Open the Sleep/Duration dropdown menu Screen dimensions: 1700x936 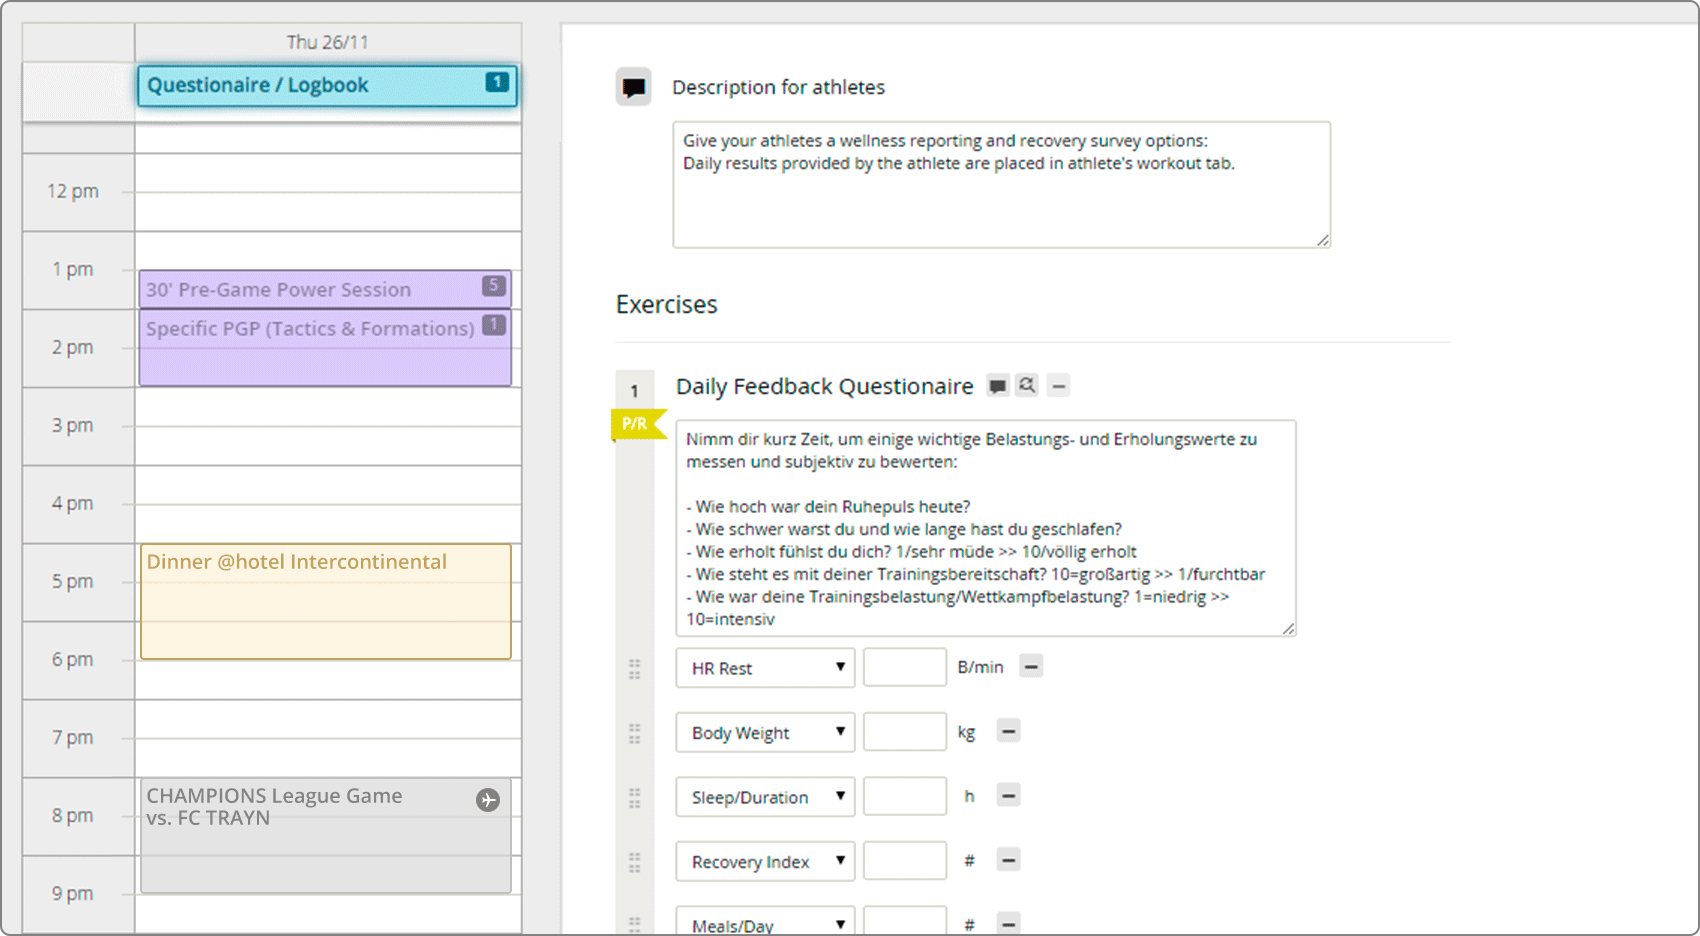pyautogui.click(x=765, y=797)
